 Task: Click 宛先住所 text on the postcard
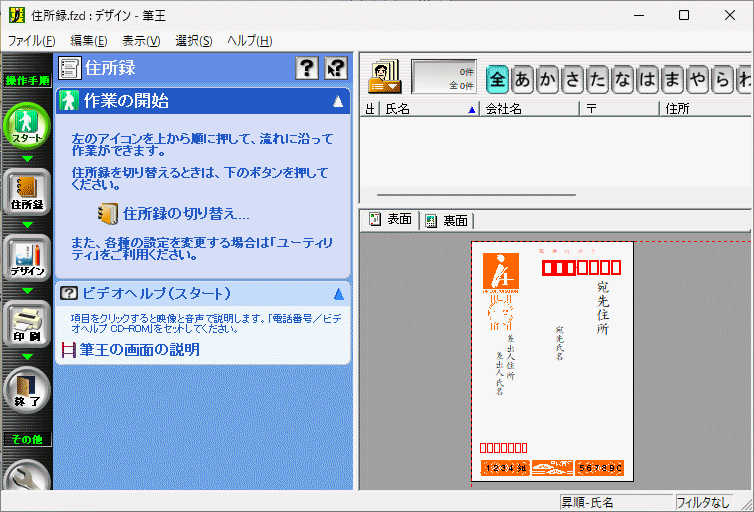[603, 308]
